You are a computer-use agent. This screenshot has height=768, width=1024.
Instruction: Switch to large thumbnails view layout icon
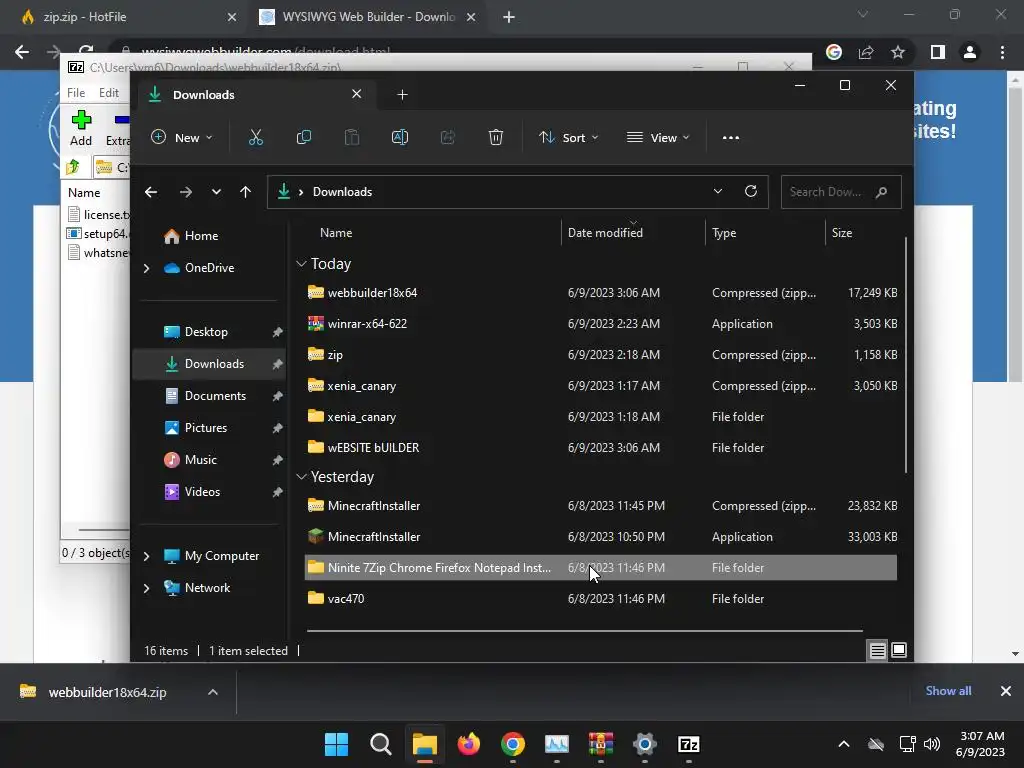click(x=899, y=650)
